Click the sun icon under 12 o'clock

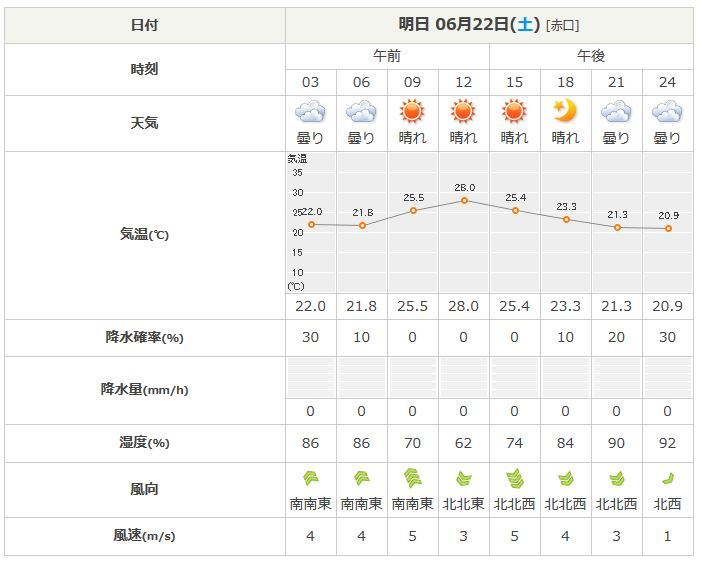pyautogui.click(x=463, y=112)
